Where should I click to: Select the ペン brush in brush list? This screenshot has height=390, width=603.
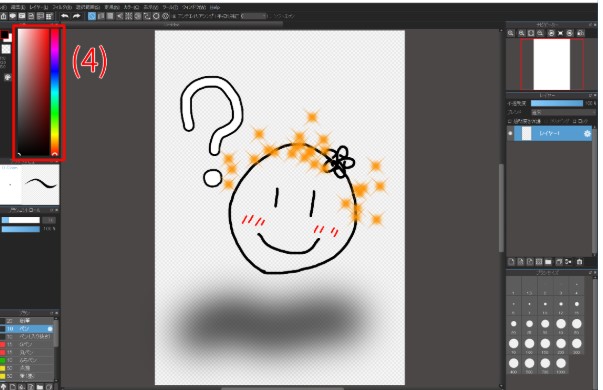pyautogui.click(x=27, y=329)
